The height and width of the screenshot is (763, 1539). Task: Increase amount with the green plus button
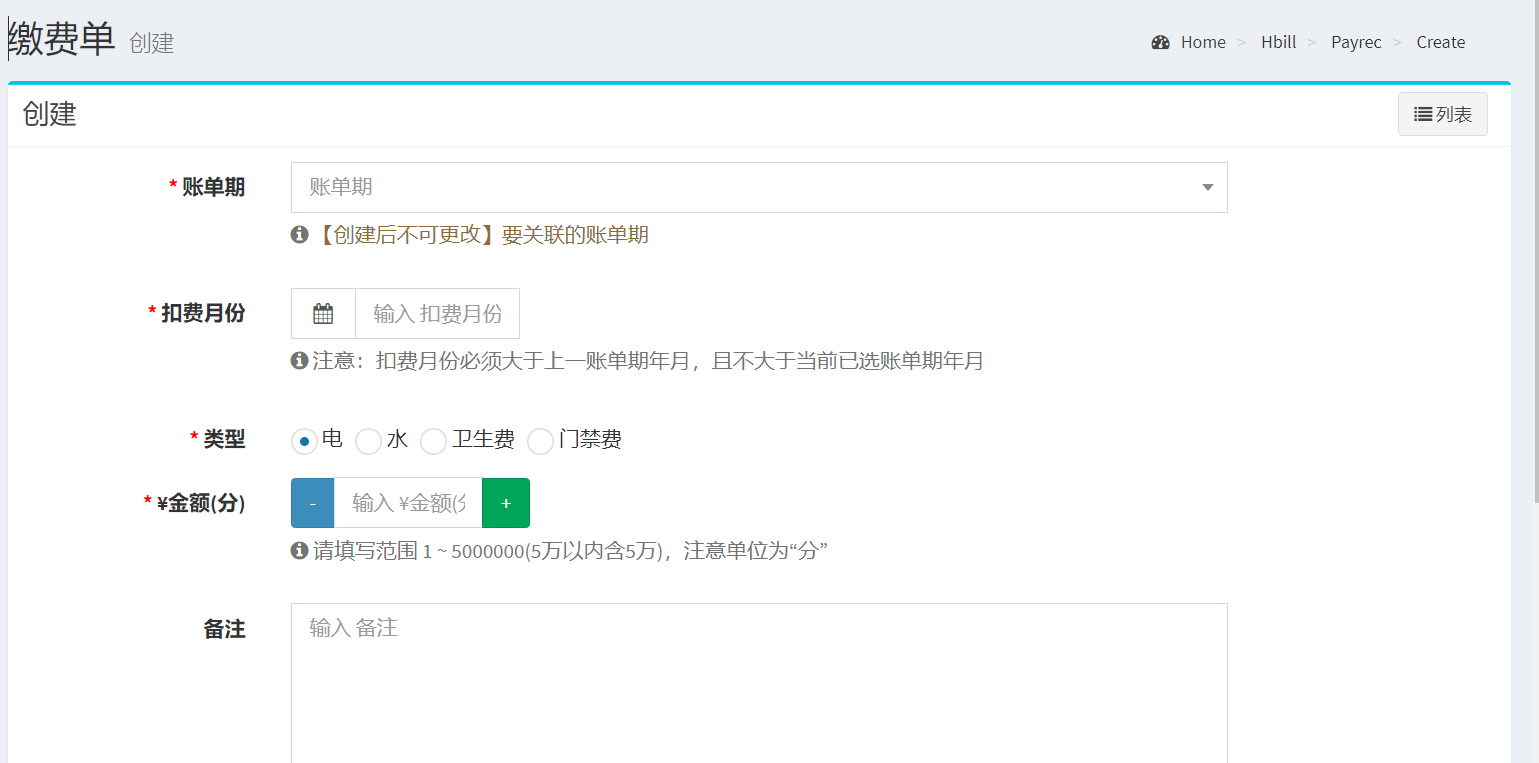(506, 503)
